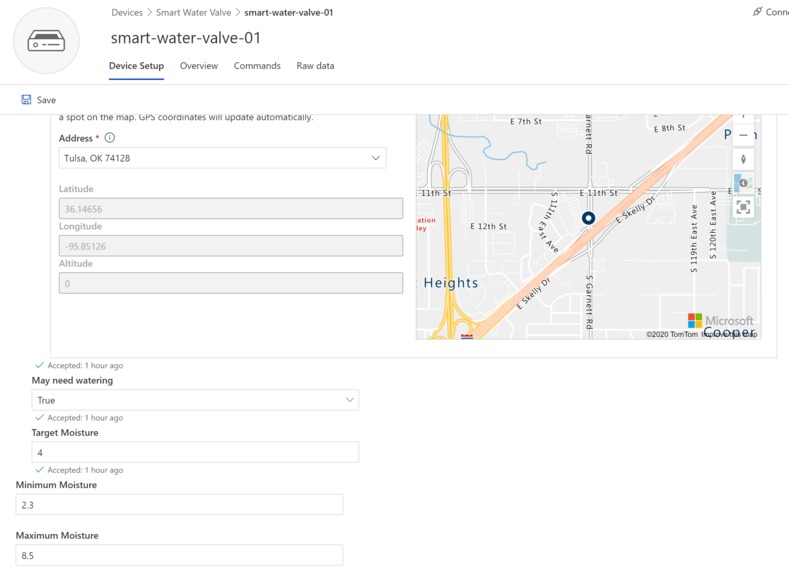Click the 'Latitude' field label
Image resolution: width=789 pixels, height=573 pixels.
76,189
